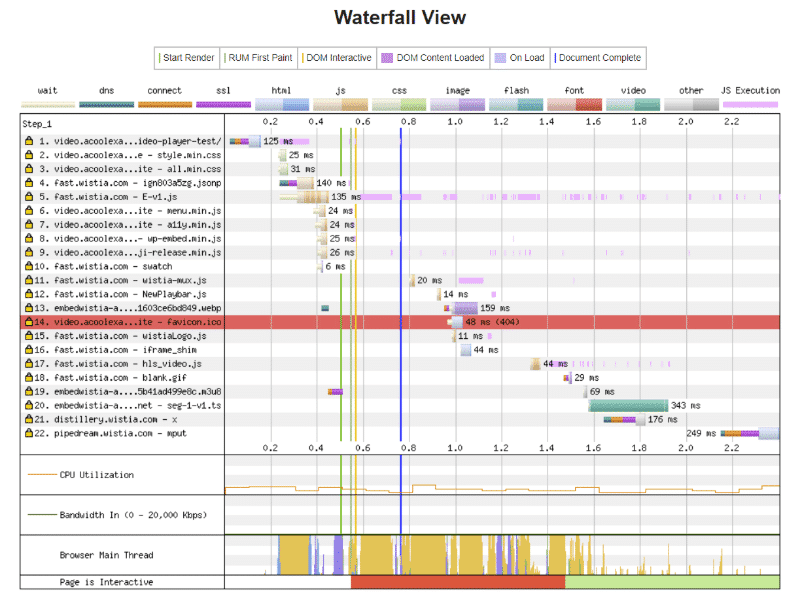Click the lock icon beside NewPlaybar.js request
Viewport: 800px width, 599px height.
tap(29, 294)
